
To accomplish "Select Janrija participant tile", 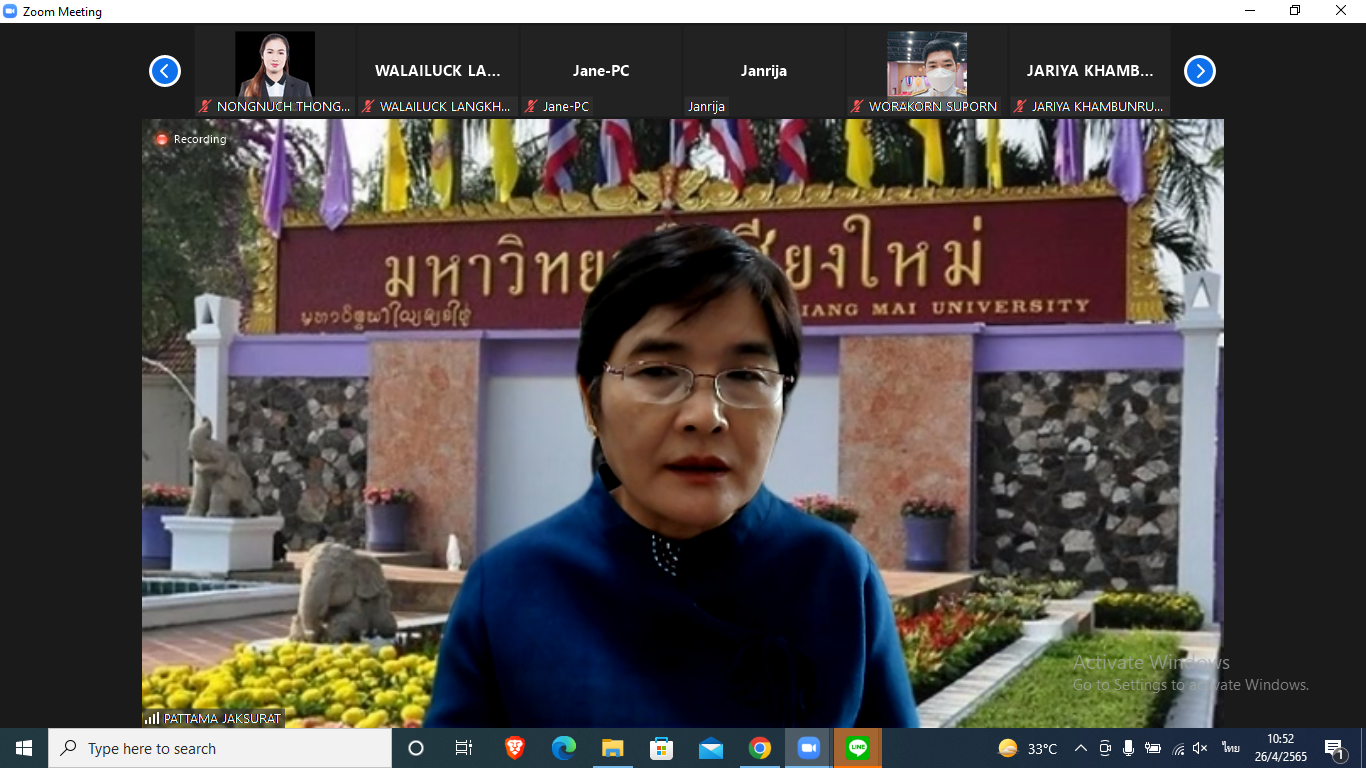I will tap(764, 72).
